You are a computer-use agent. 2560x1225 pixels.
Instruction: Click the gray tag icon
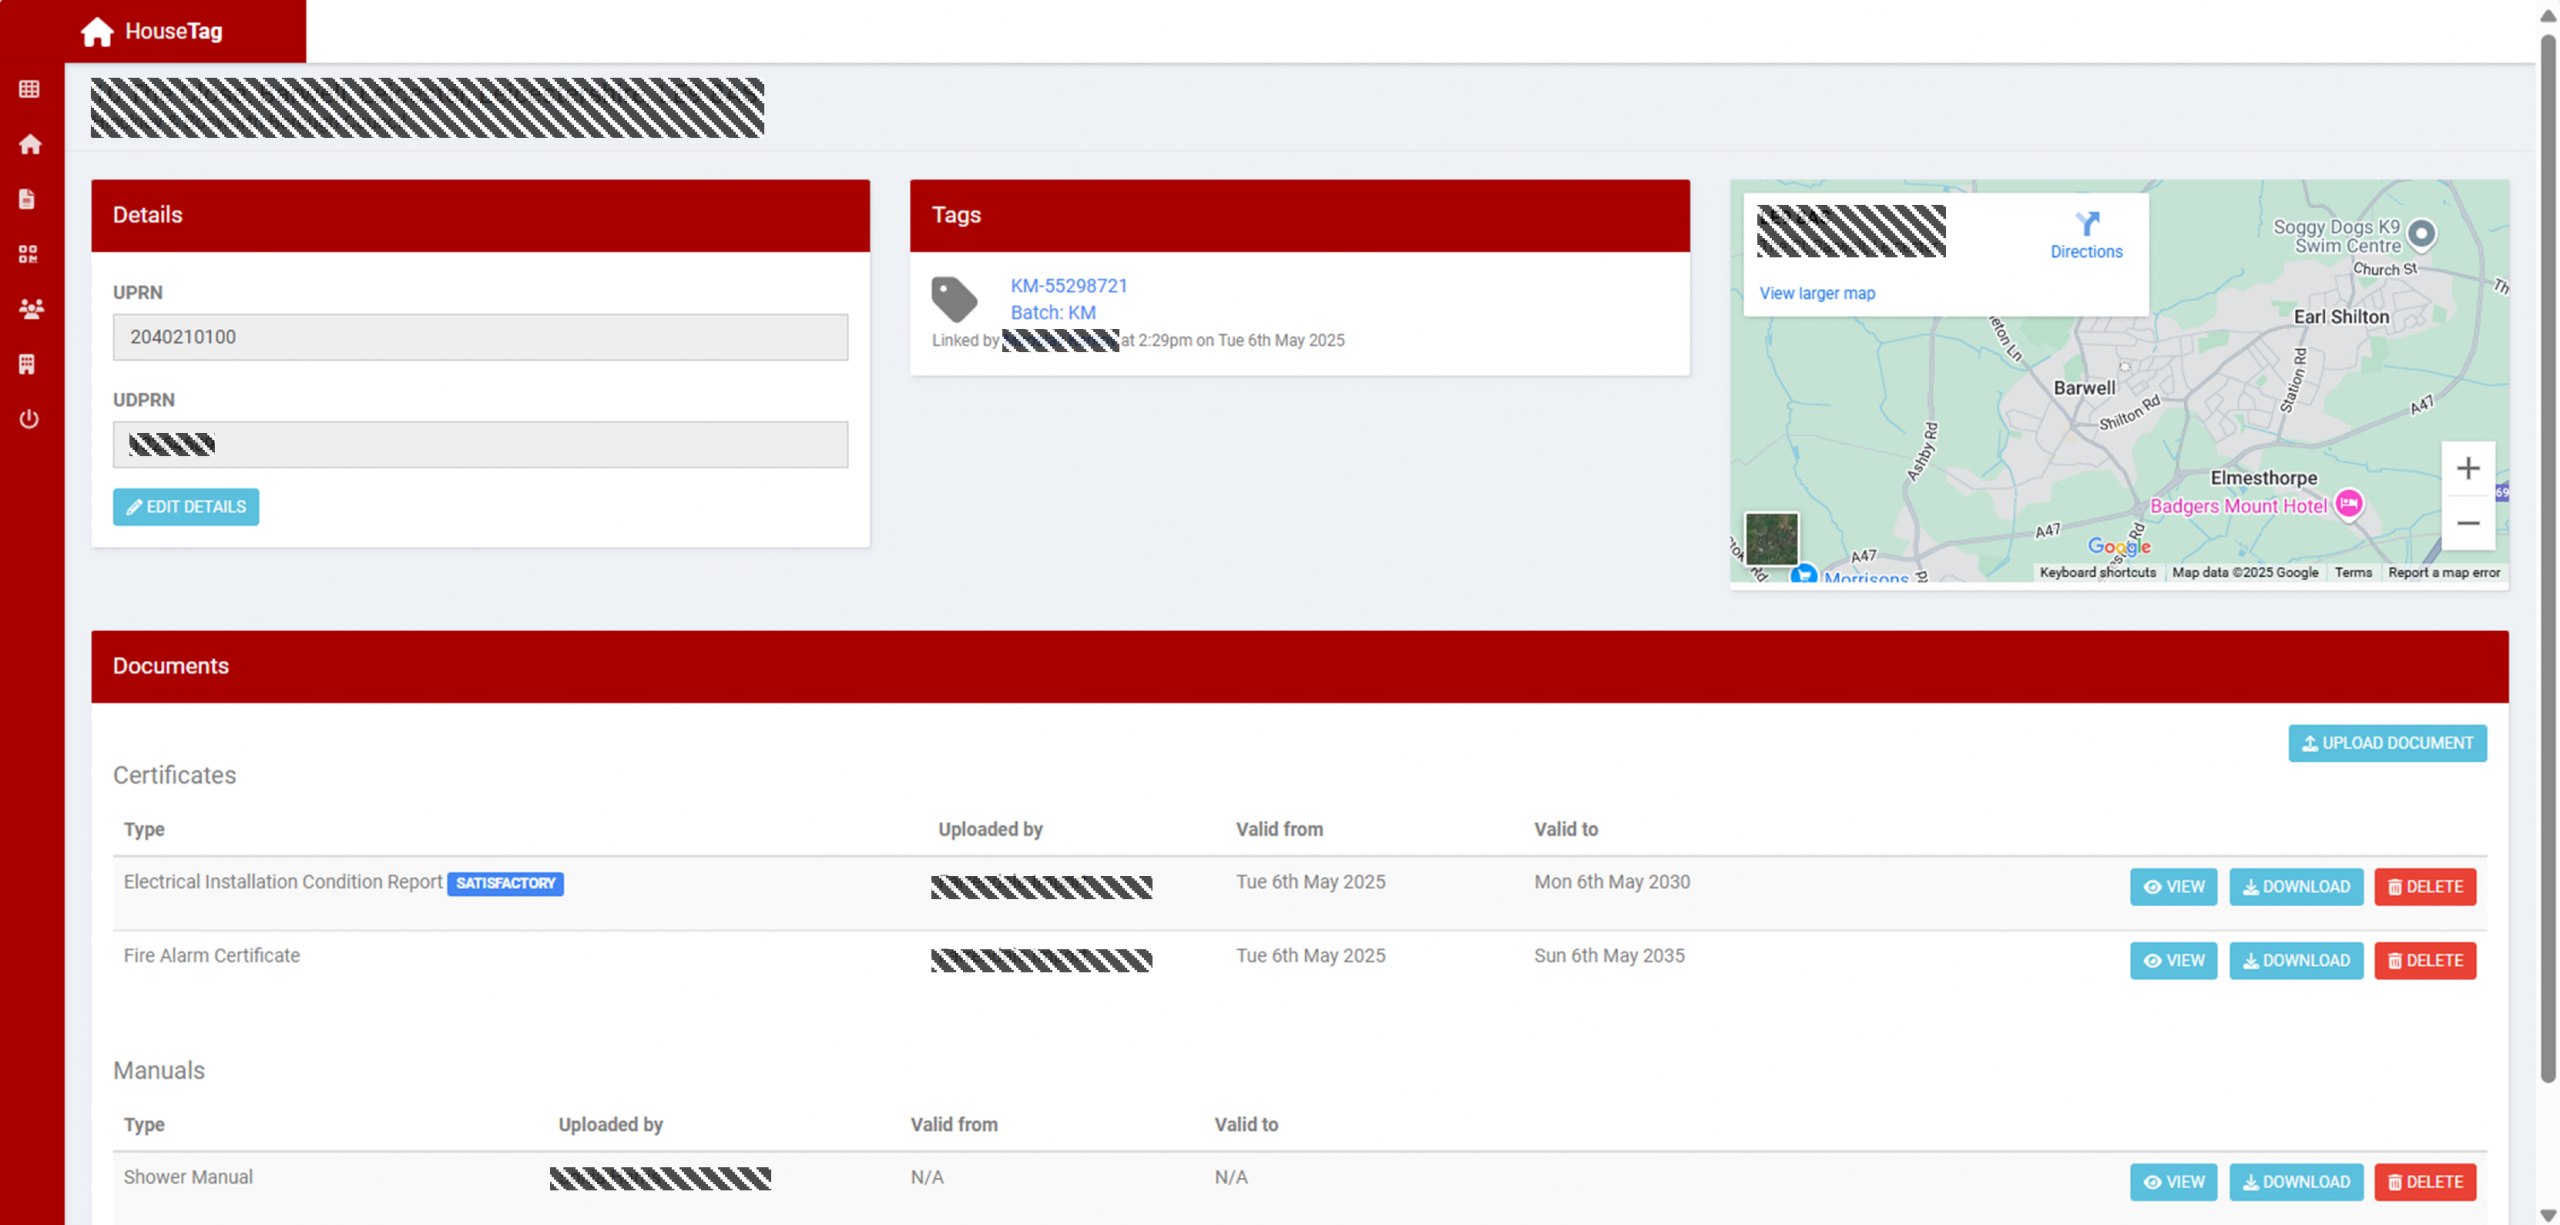point(954,299)
